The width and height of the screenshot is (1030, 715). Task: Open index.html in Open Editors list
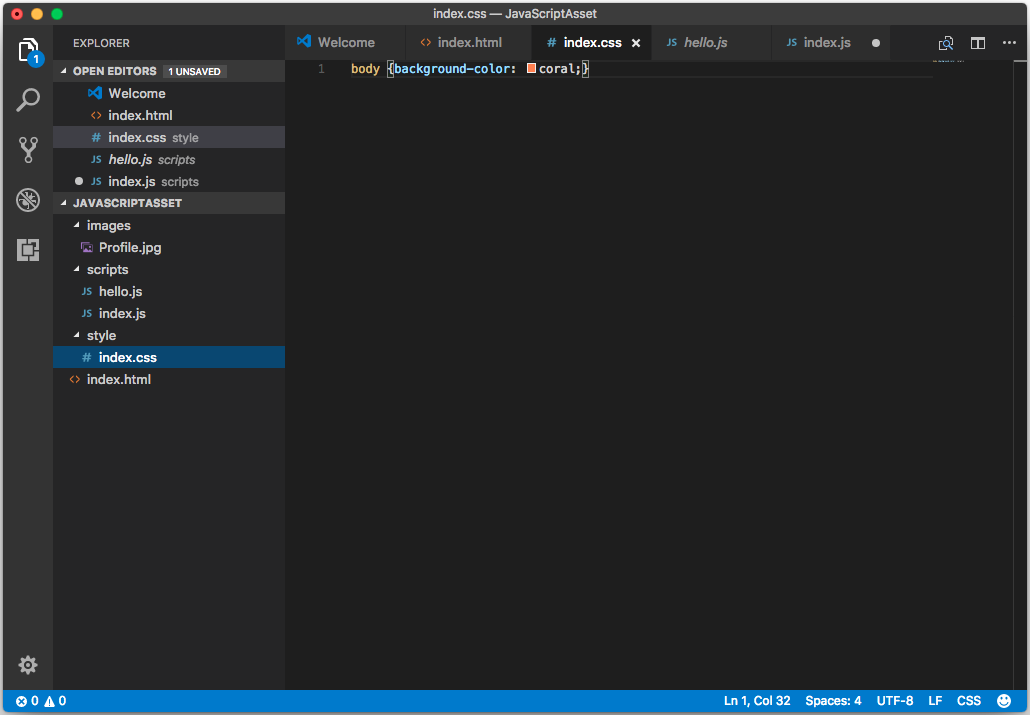(x=169, y=115)
